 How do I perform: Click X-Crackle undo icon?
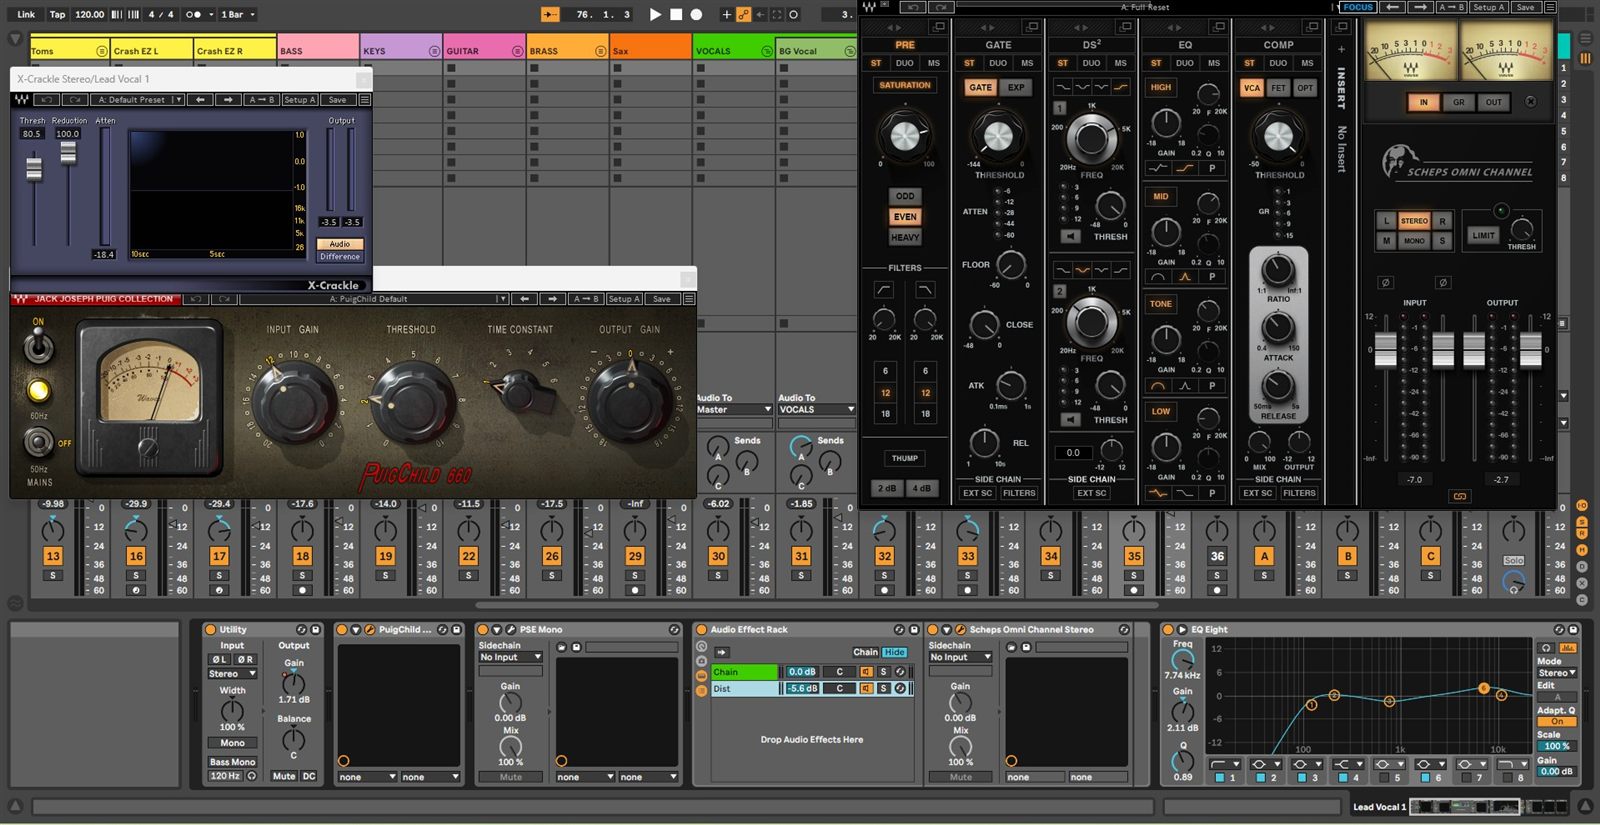click(x=46, y=100)
